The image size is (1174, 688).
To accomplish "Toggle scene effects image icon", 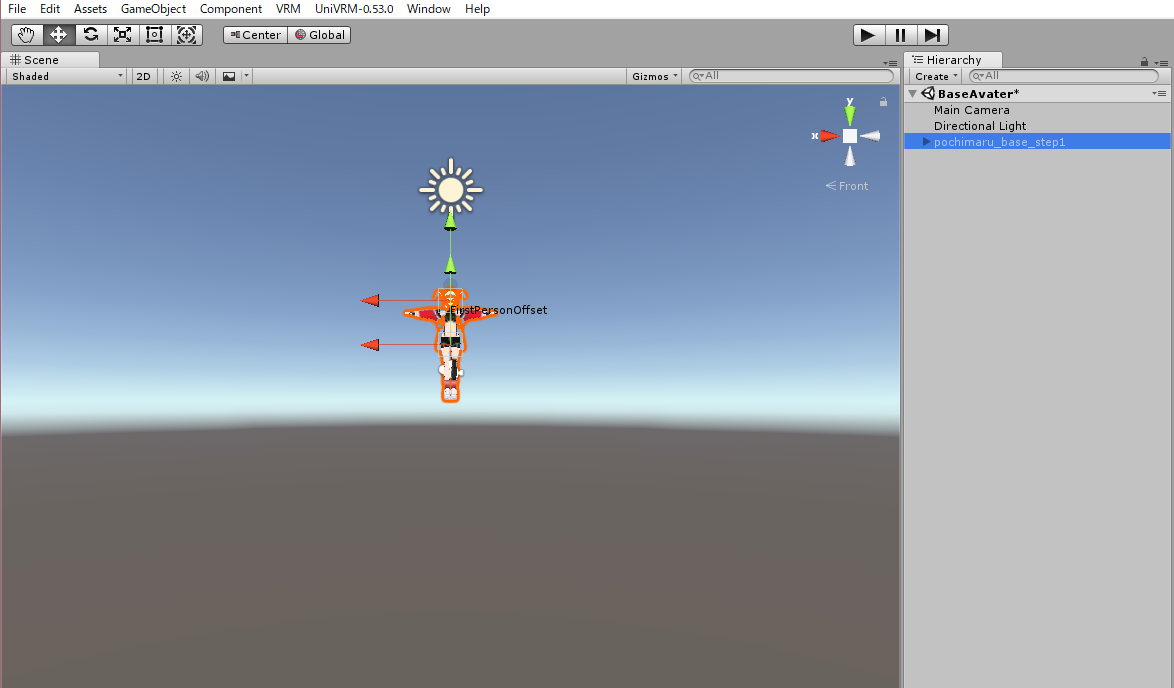I will [229, 76].
